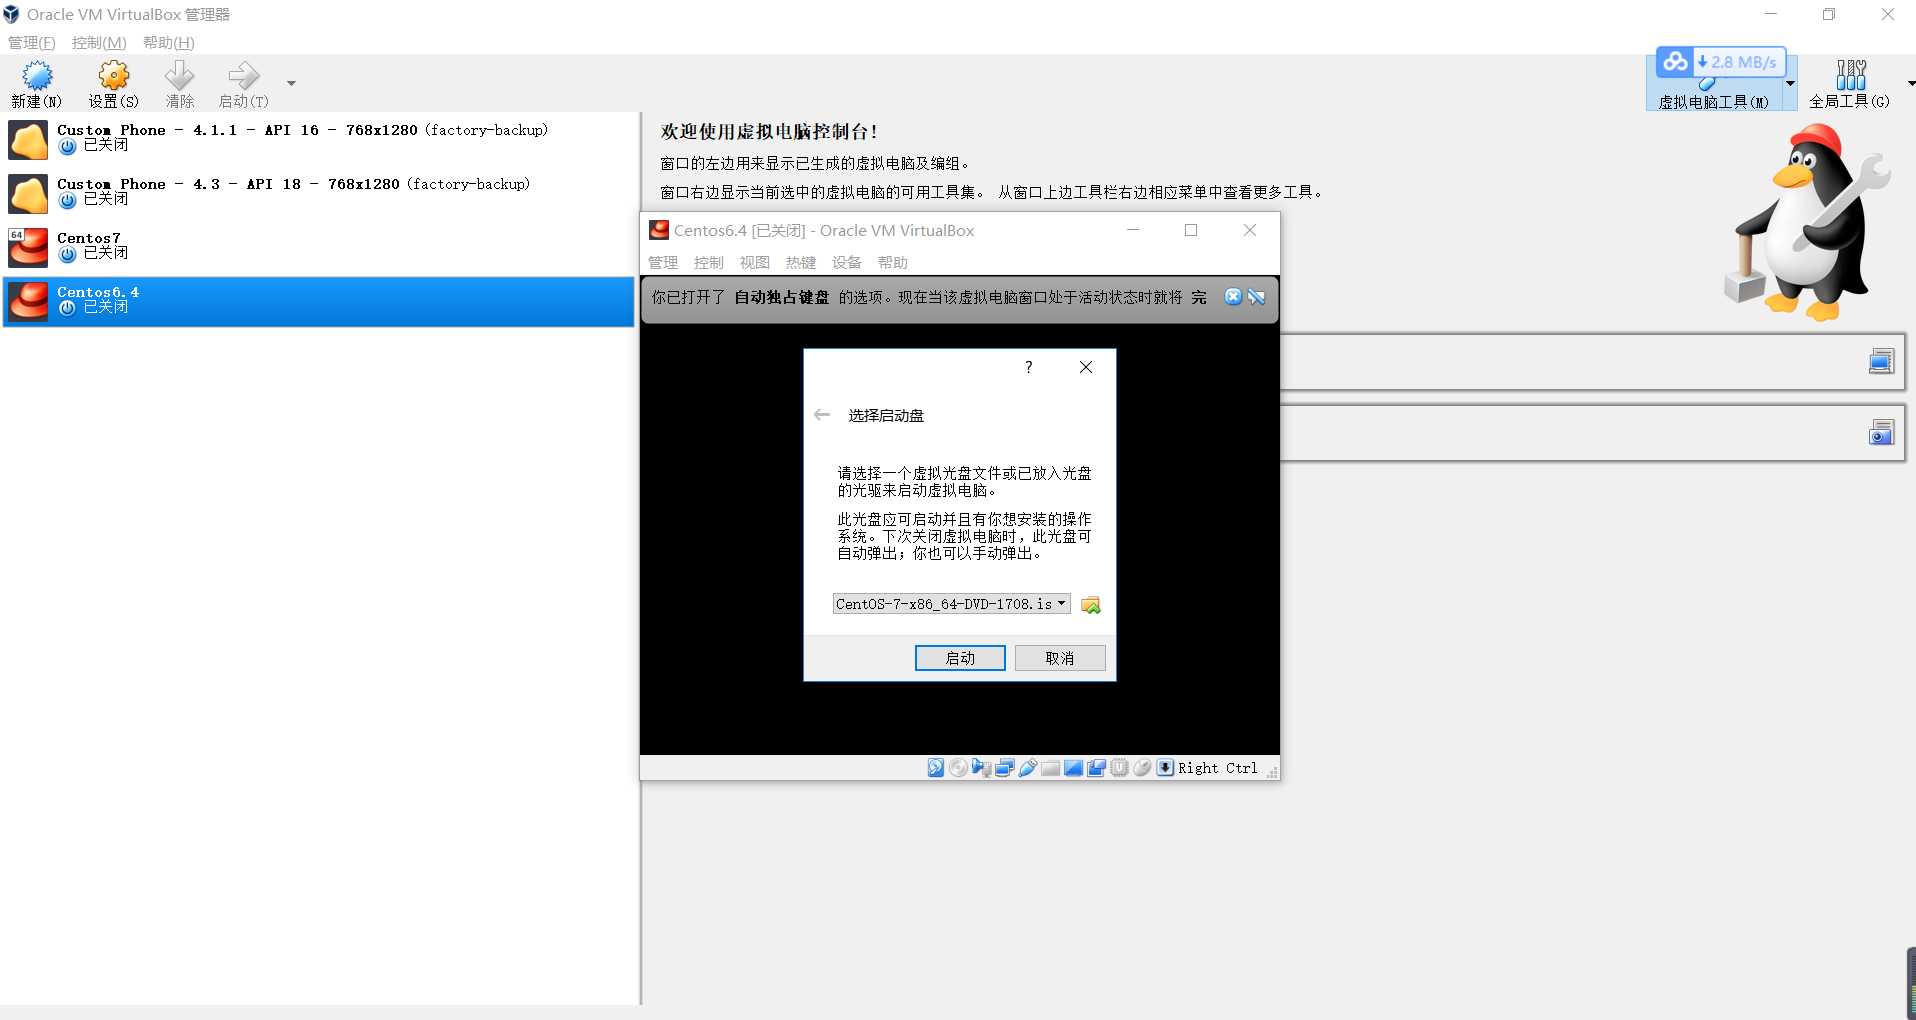Click the don't-show-again icon on notification bar
Screen dimensions: 1916x1020
tap(1256, 297)
